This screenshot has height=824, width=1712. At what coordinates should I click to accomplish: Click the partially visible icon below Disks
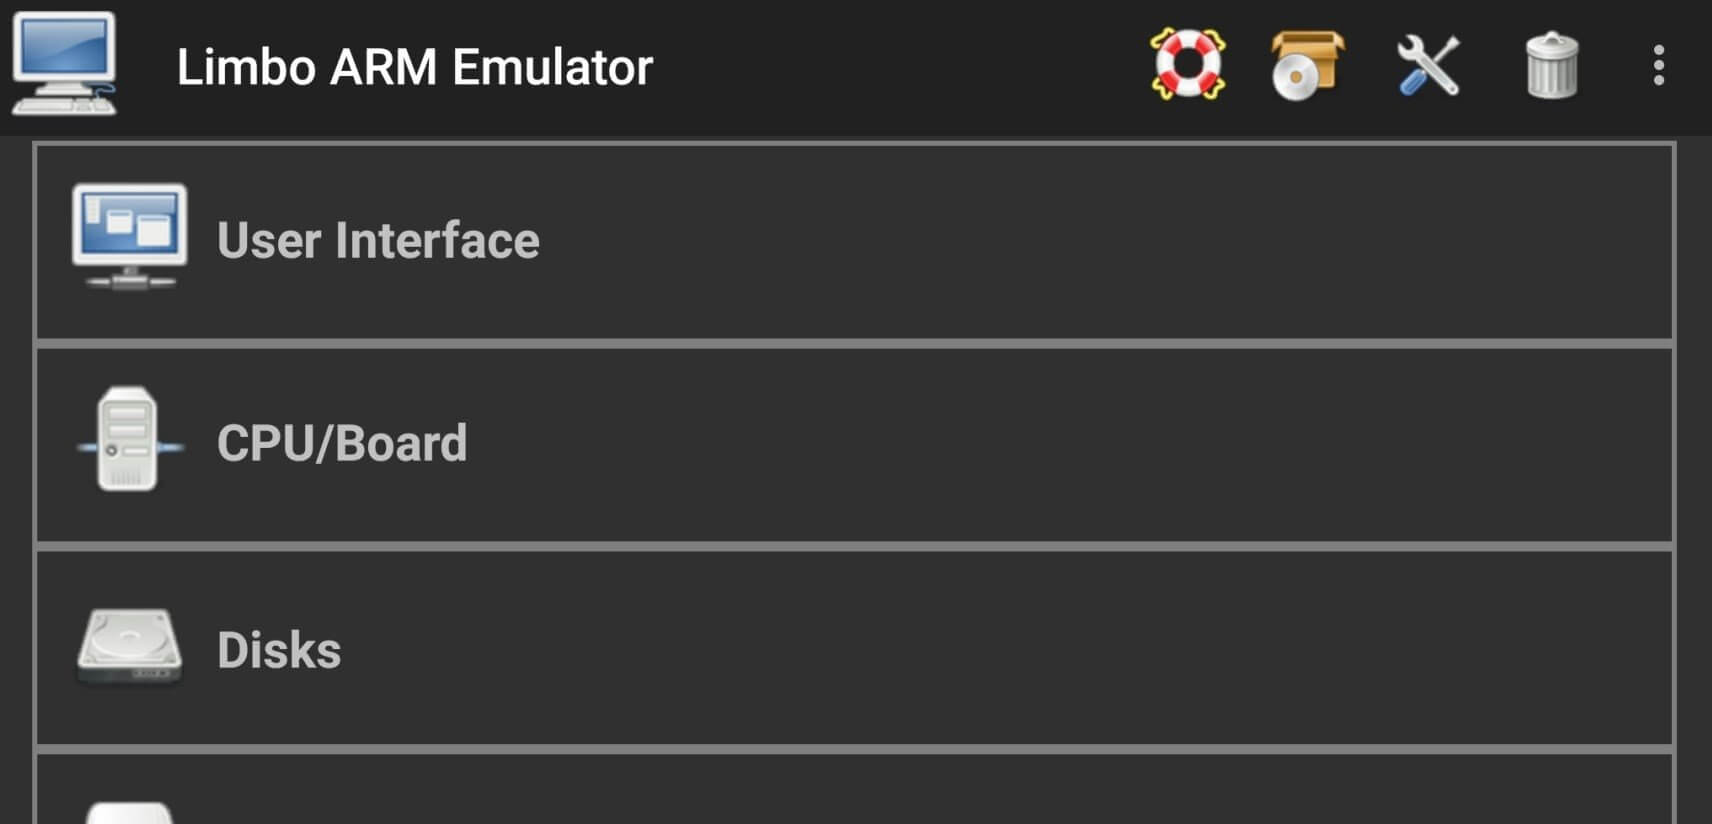point(129,813)
